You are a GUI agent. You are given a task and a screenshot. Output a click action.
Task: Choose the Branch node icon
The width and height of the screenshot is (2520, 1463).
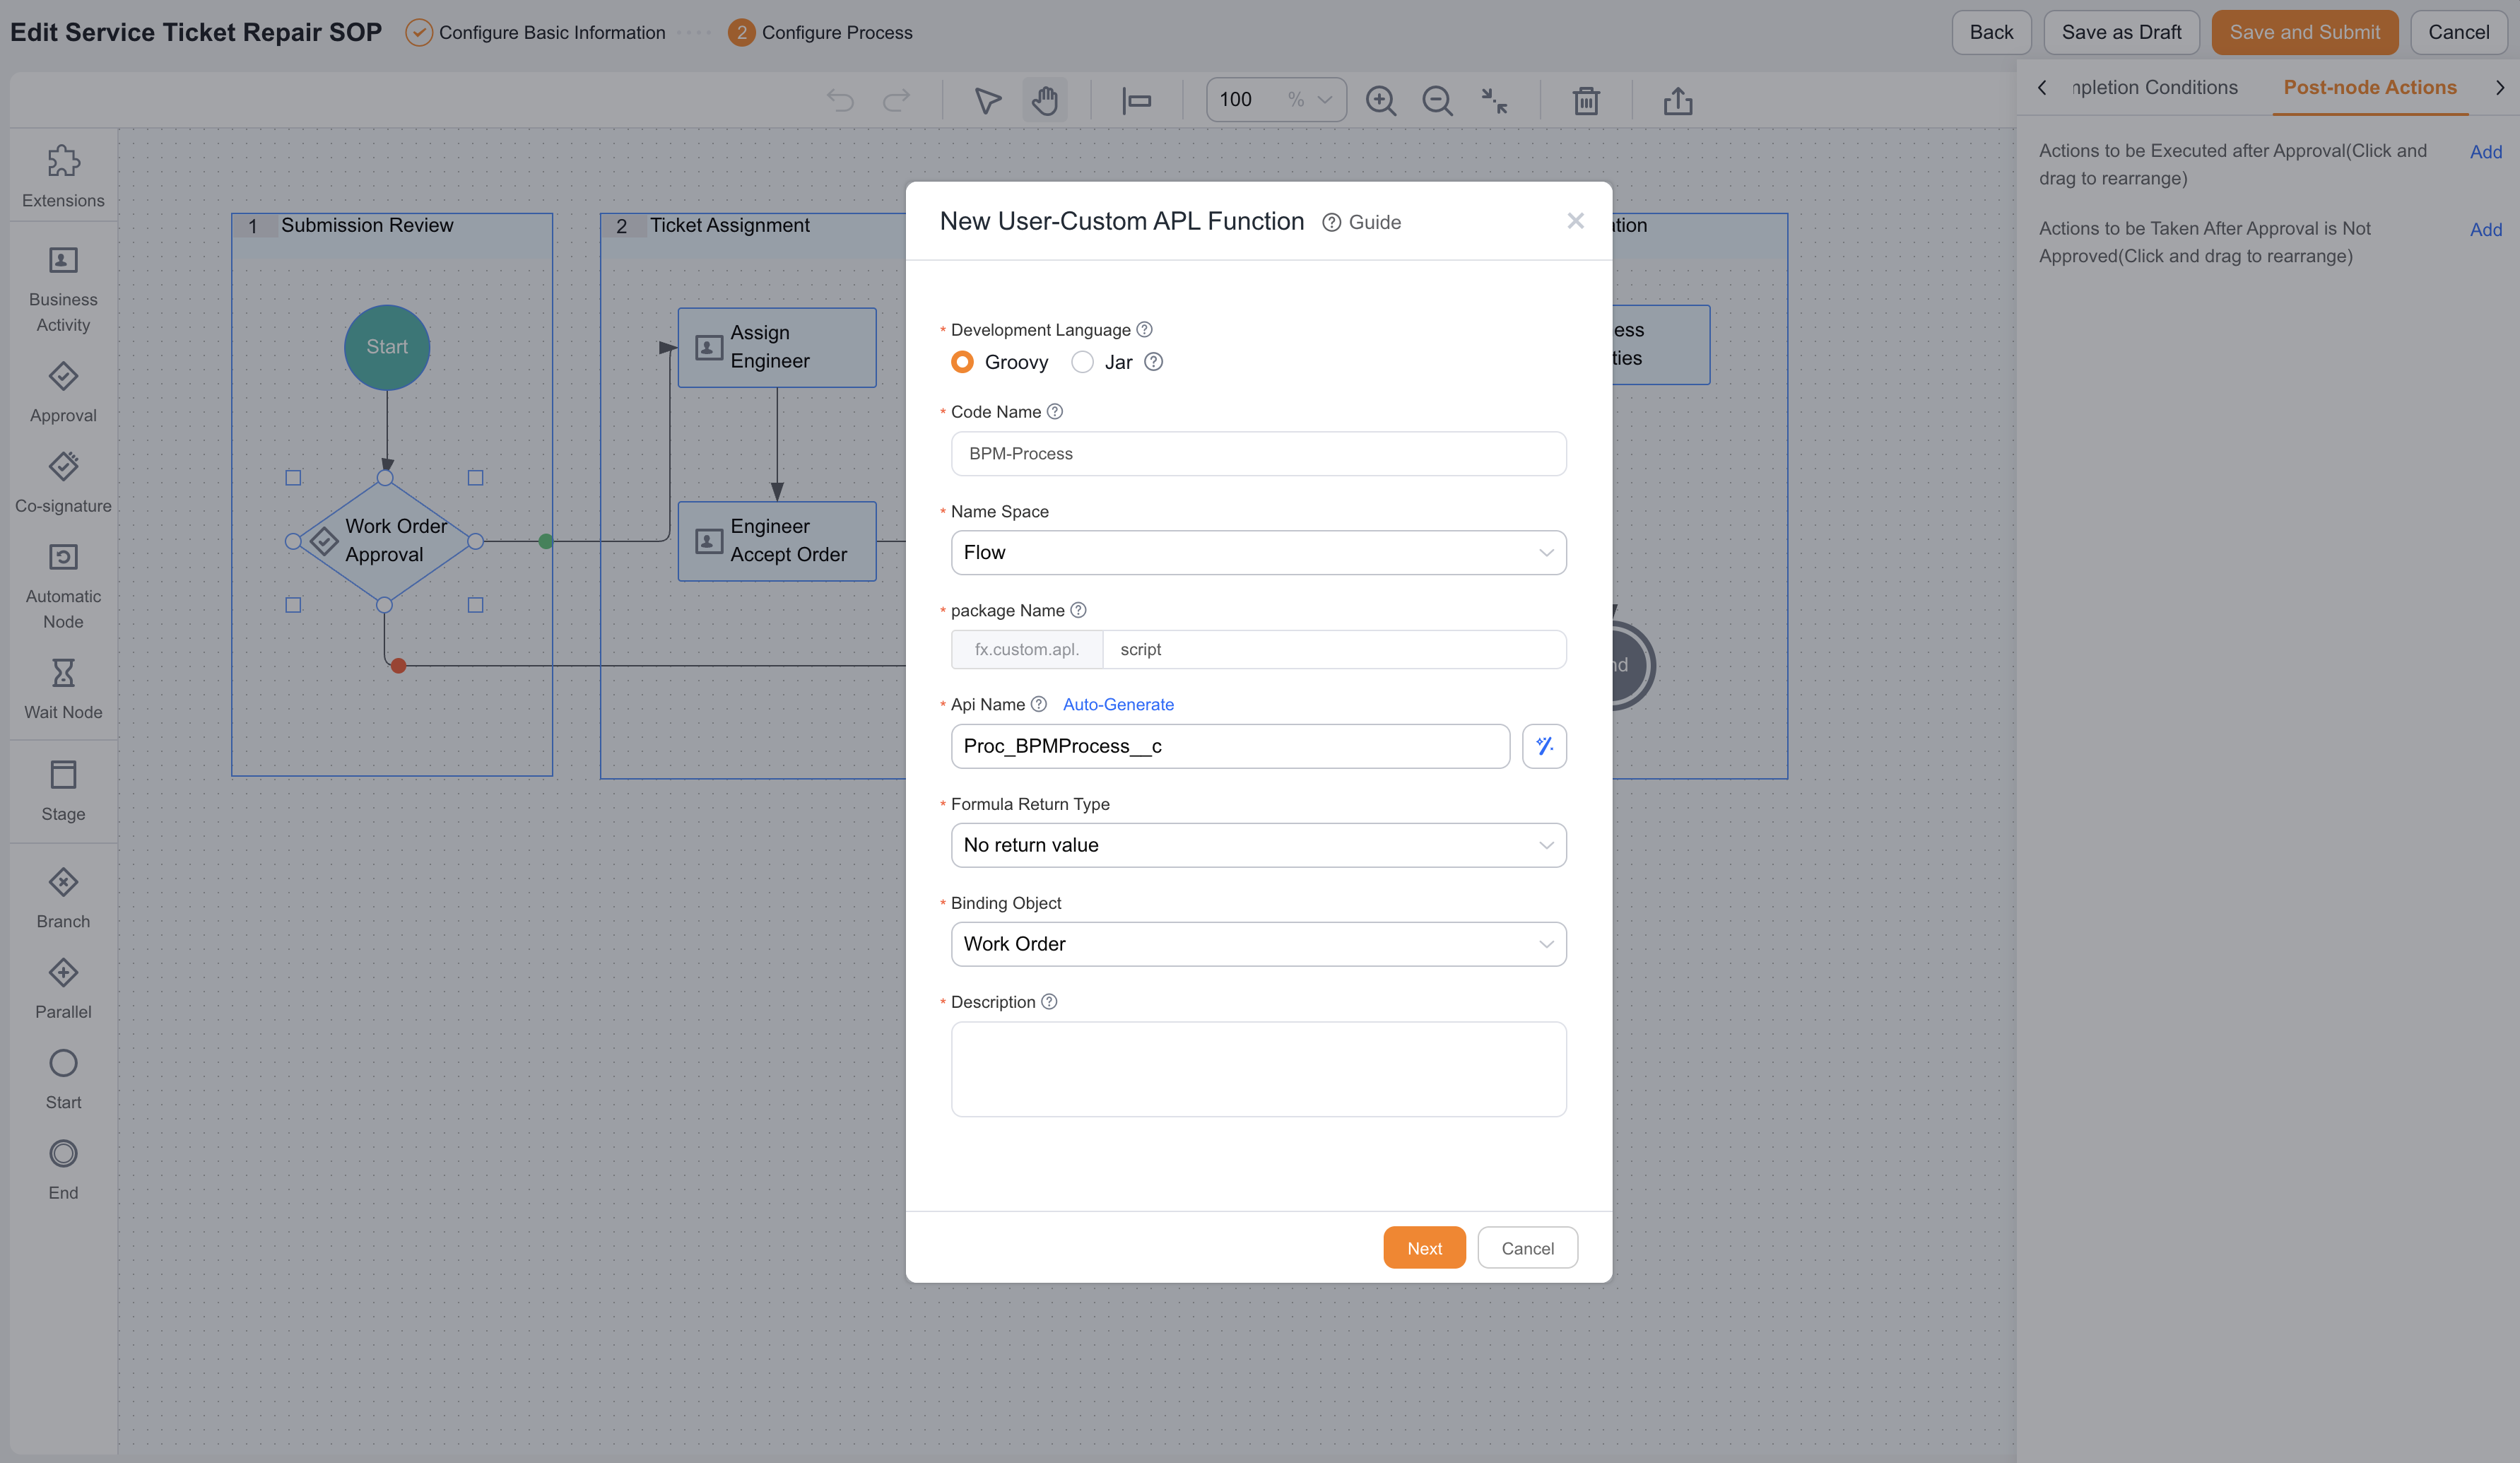63,882
